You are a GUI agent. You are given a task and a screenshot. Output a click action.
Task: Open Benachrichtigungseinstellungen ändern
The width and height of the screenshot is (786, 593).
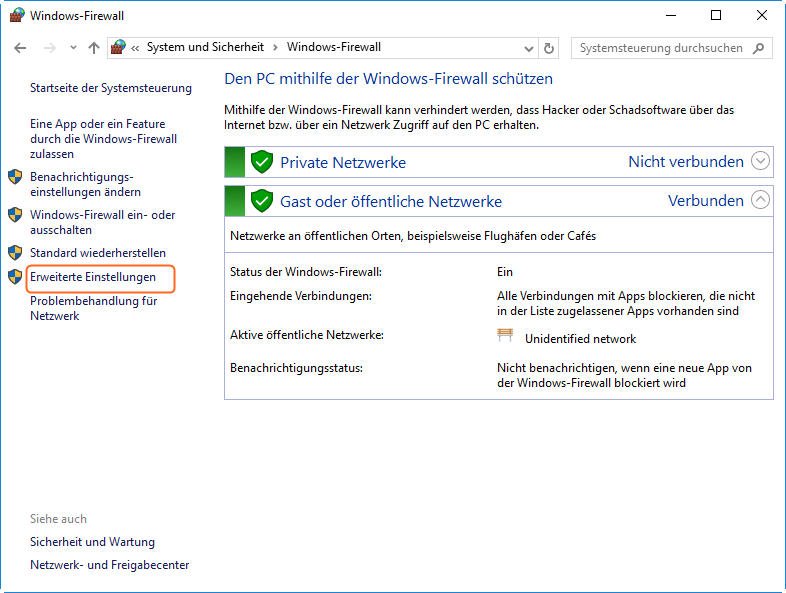[x=85, y=184]
